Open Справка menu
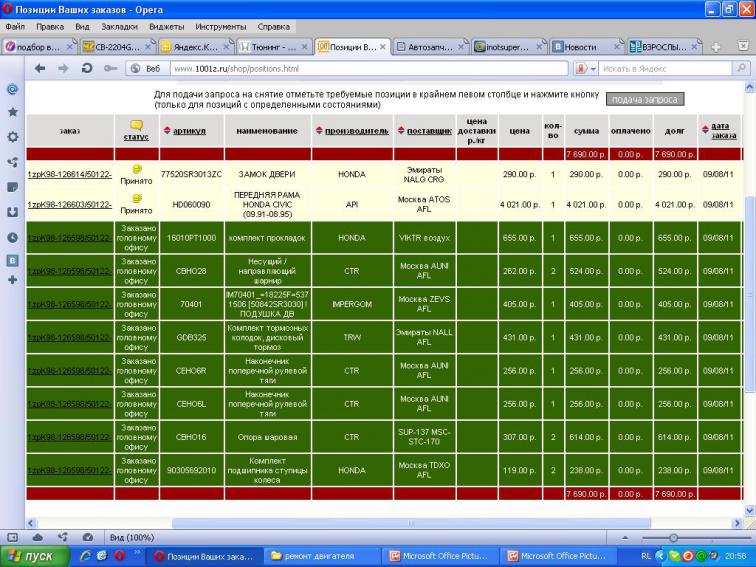The width and height of the screenshot is (756, 567). (273, 27)
